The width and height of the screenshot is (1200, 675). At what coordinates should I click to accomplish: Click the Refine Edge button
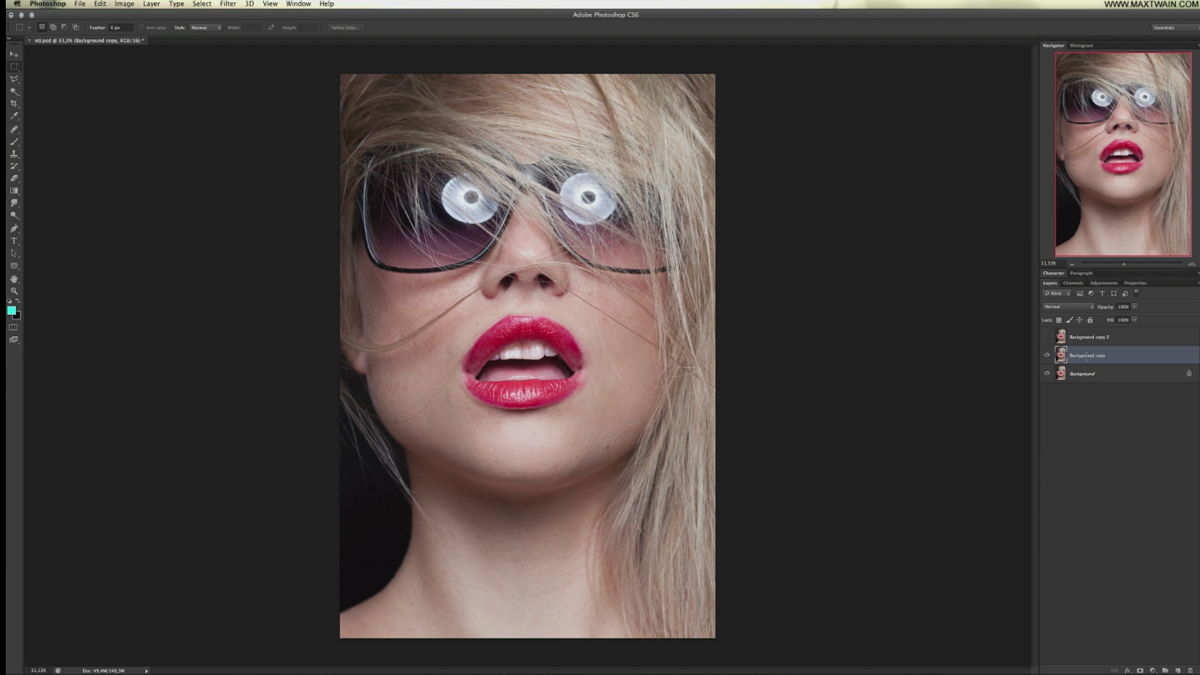click(346, 27)
